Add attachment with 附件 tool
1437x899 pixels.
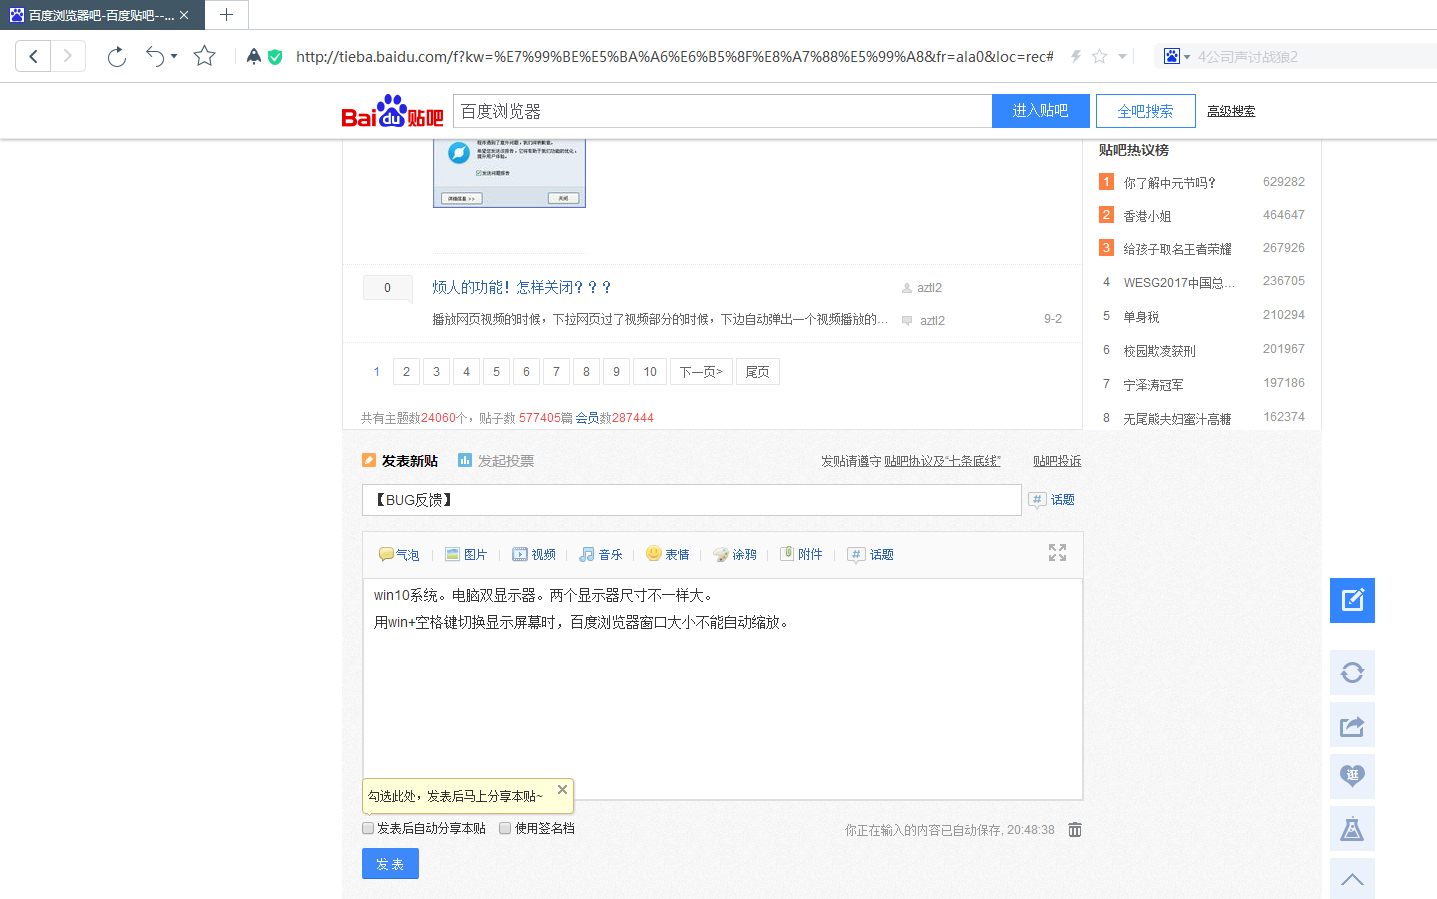click(802, 554)
